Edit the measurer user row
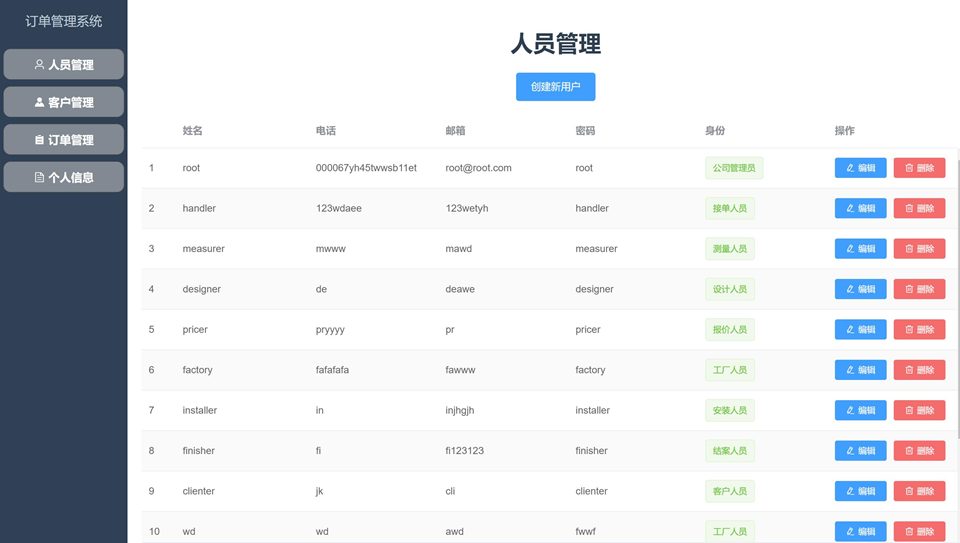 [x=860, y=249]
